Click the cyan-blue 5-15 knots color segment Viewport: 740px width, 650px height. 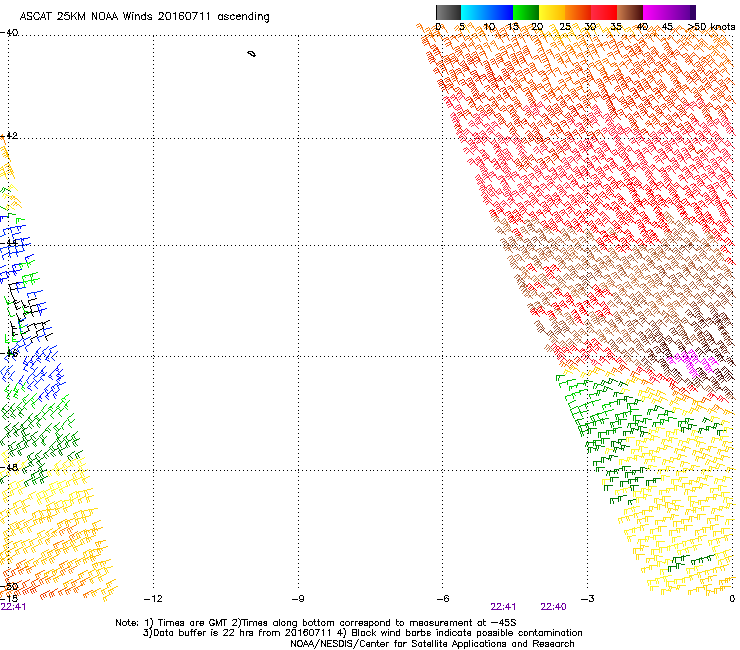click(487, 12)
